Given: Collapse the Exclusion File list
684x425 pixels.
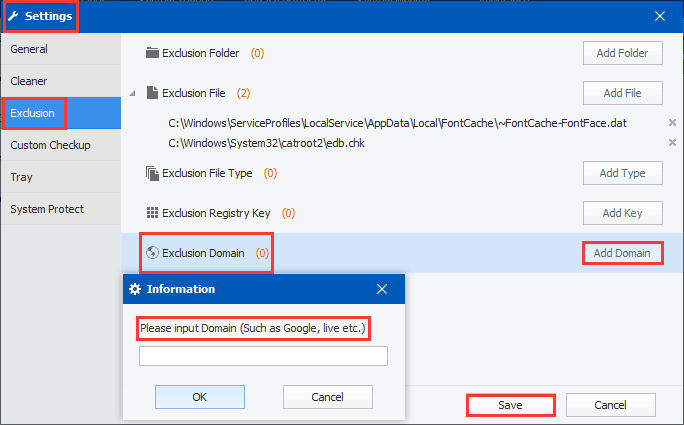Looking at the screenshot, I should (133, 93).
